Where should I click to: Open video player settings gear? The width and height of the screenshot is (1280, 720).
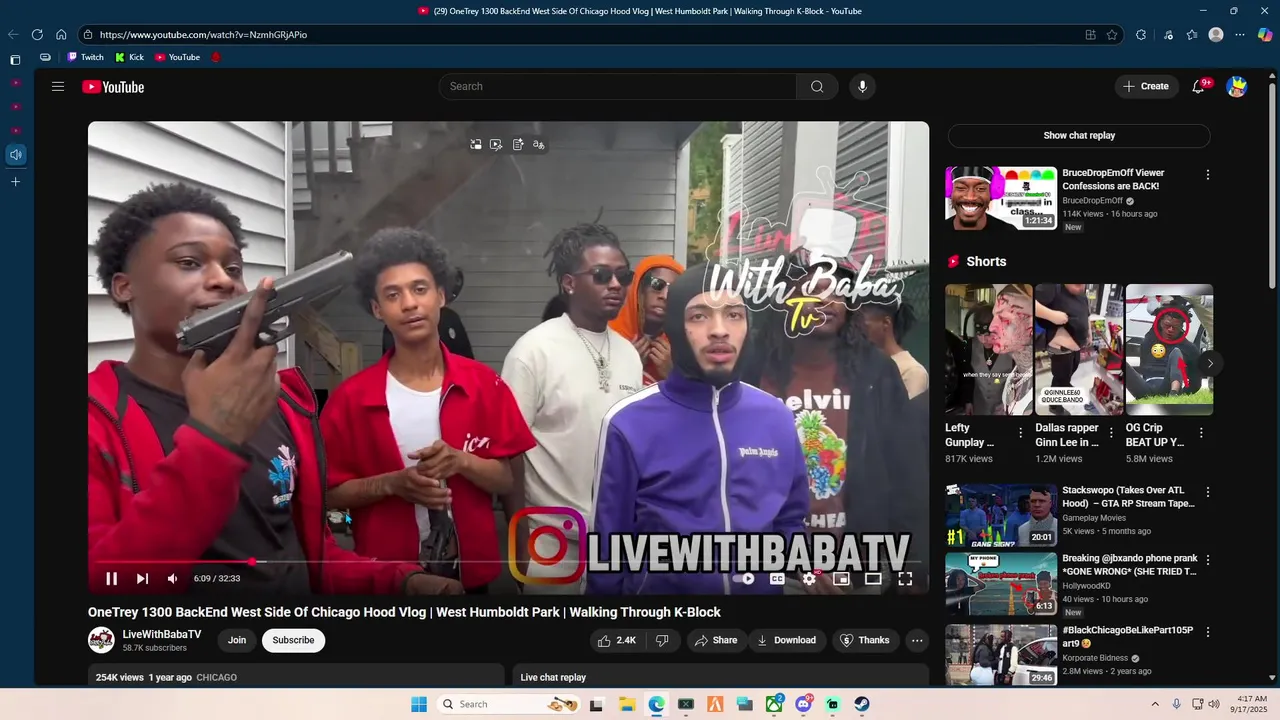coord(809,578)
